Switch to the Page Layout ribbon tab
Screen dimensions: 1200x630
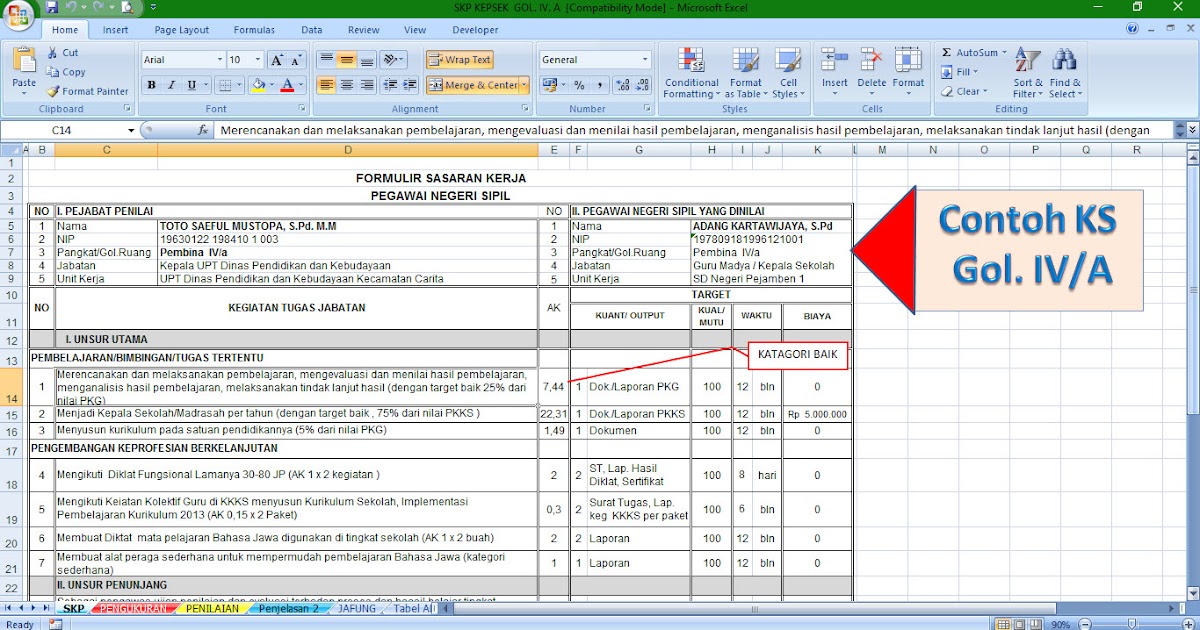(182, 30)
